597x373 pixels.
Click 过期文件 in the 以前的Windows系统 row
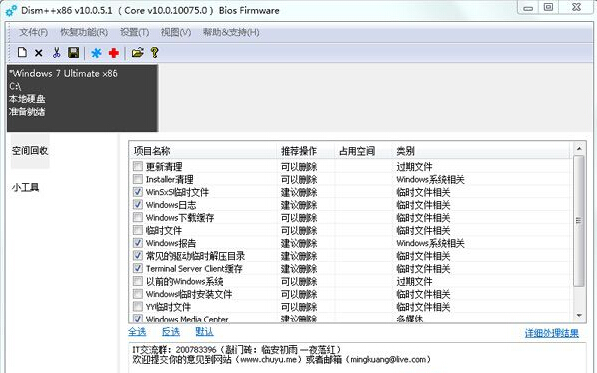[414, 281]
